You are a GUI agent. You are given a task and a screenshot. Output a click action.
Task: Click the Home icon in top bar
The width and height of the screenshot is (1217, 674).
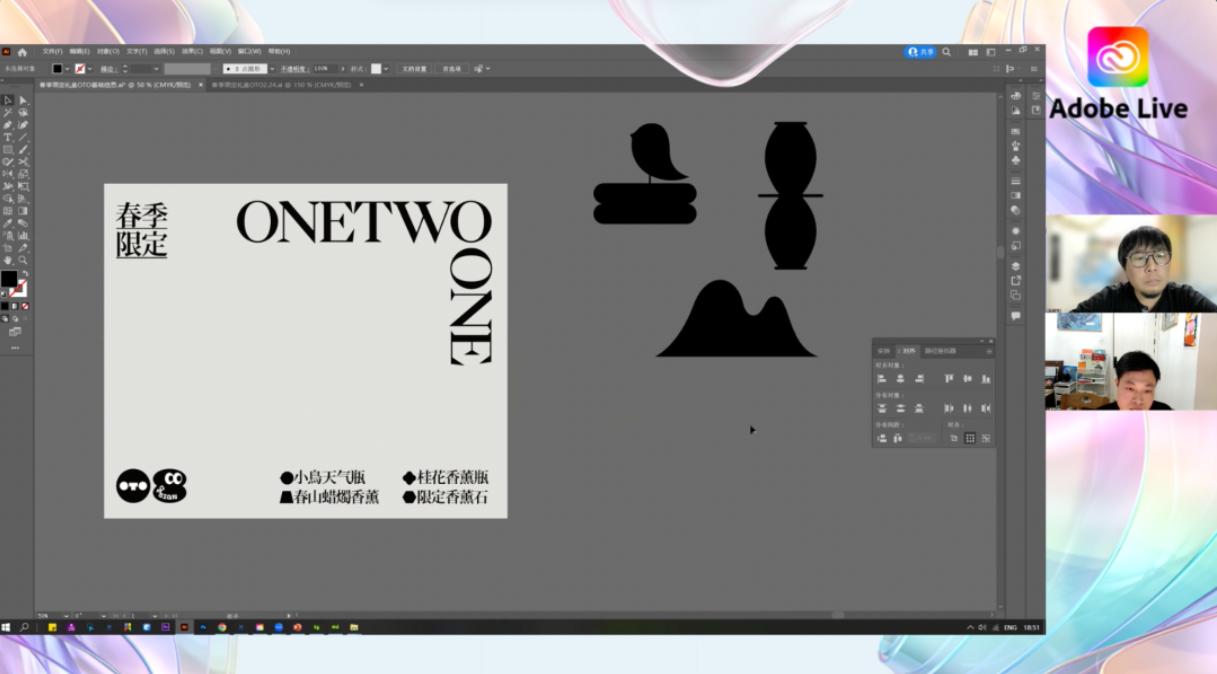[x=22, y=52]
